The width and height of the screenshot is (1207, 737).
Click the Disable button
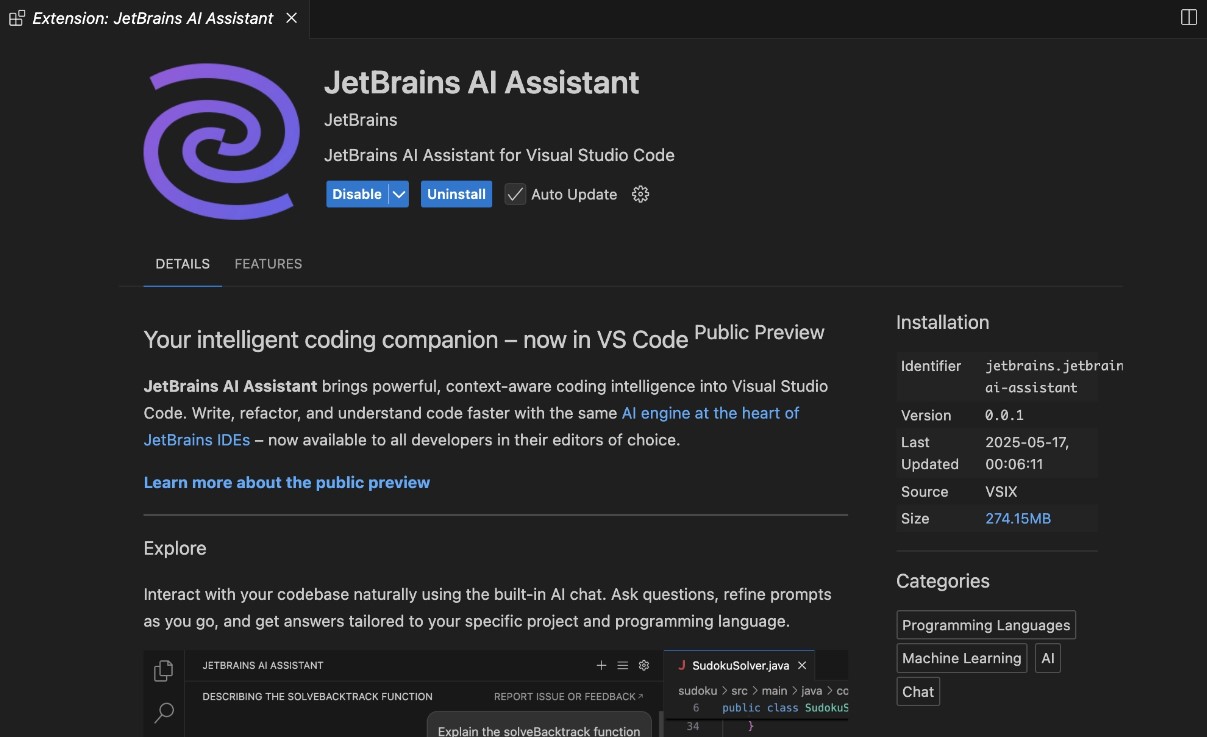click(x=357, y=194)
